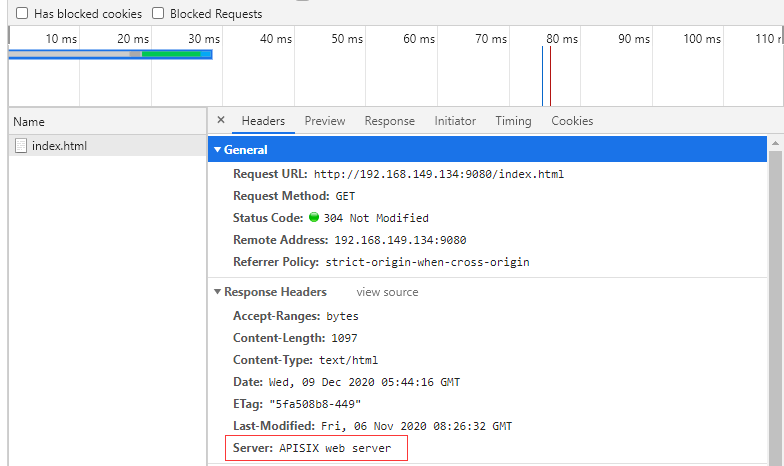Screen dimensions: 784x466
Task: Click the blue DOMContentLoaded line in timeline
Action: (x=542, y=75)
